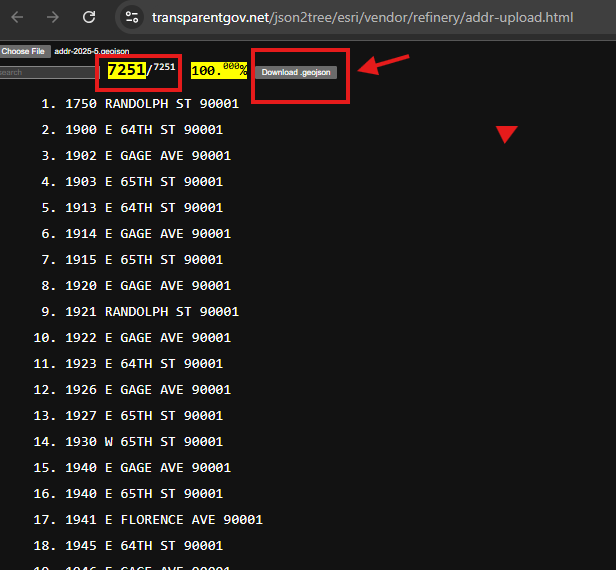The width and height of the screenshot is (616, 570).
Task: Click the browser back arrow
Action: pyautogui.click(x=17, y=17)
